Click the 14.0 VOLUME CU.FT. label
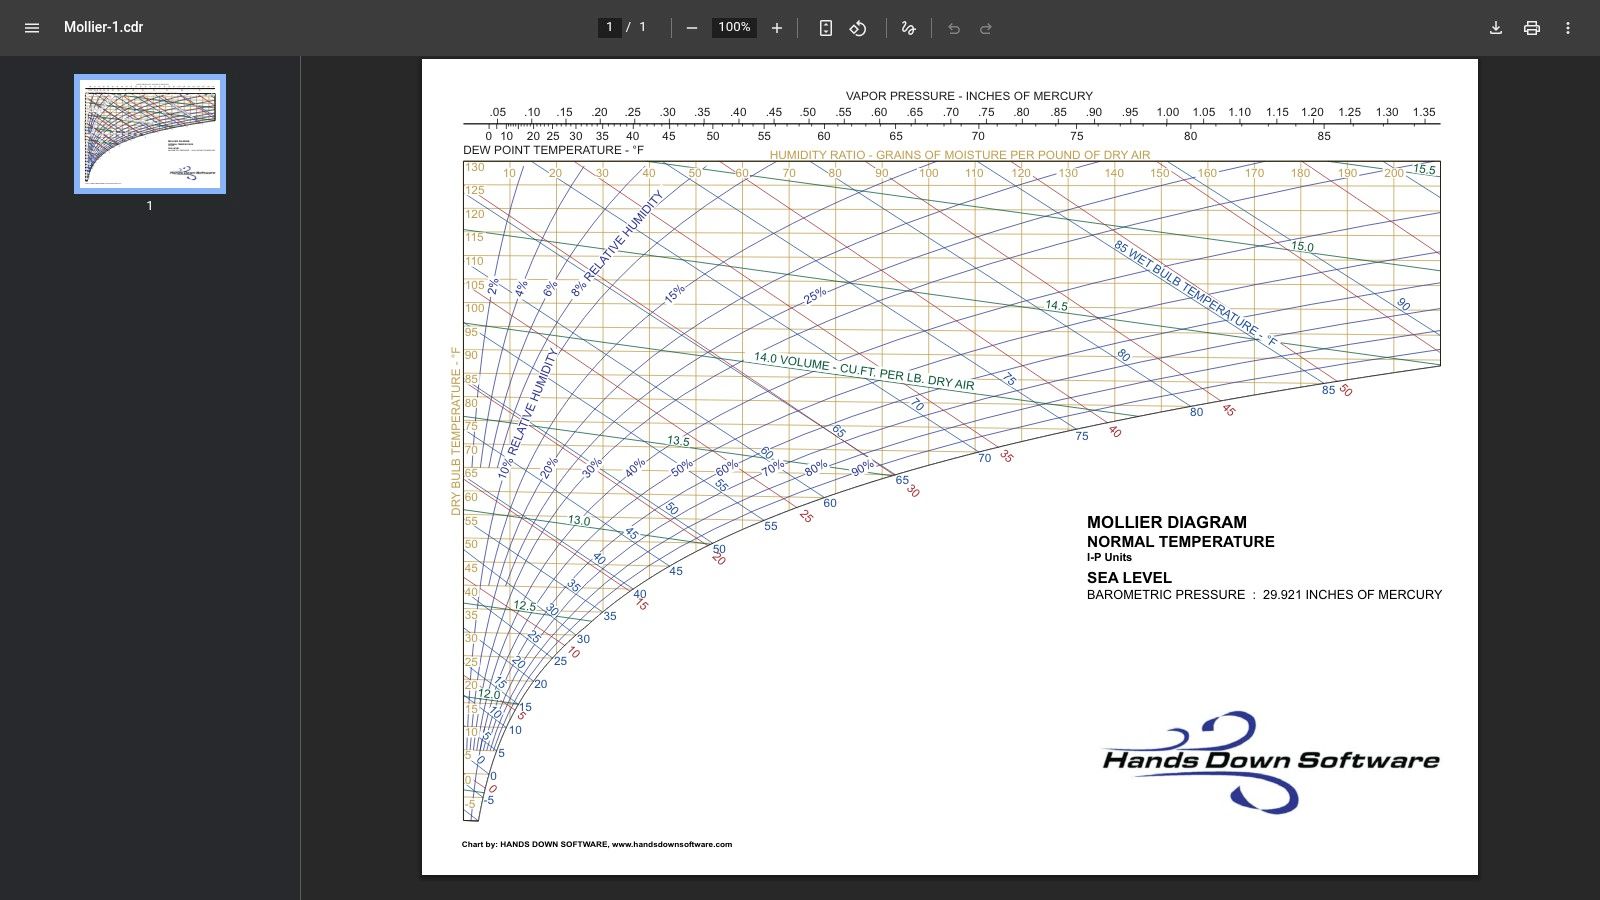 pos(864,371)
